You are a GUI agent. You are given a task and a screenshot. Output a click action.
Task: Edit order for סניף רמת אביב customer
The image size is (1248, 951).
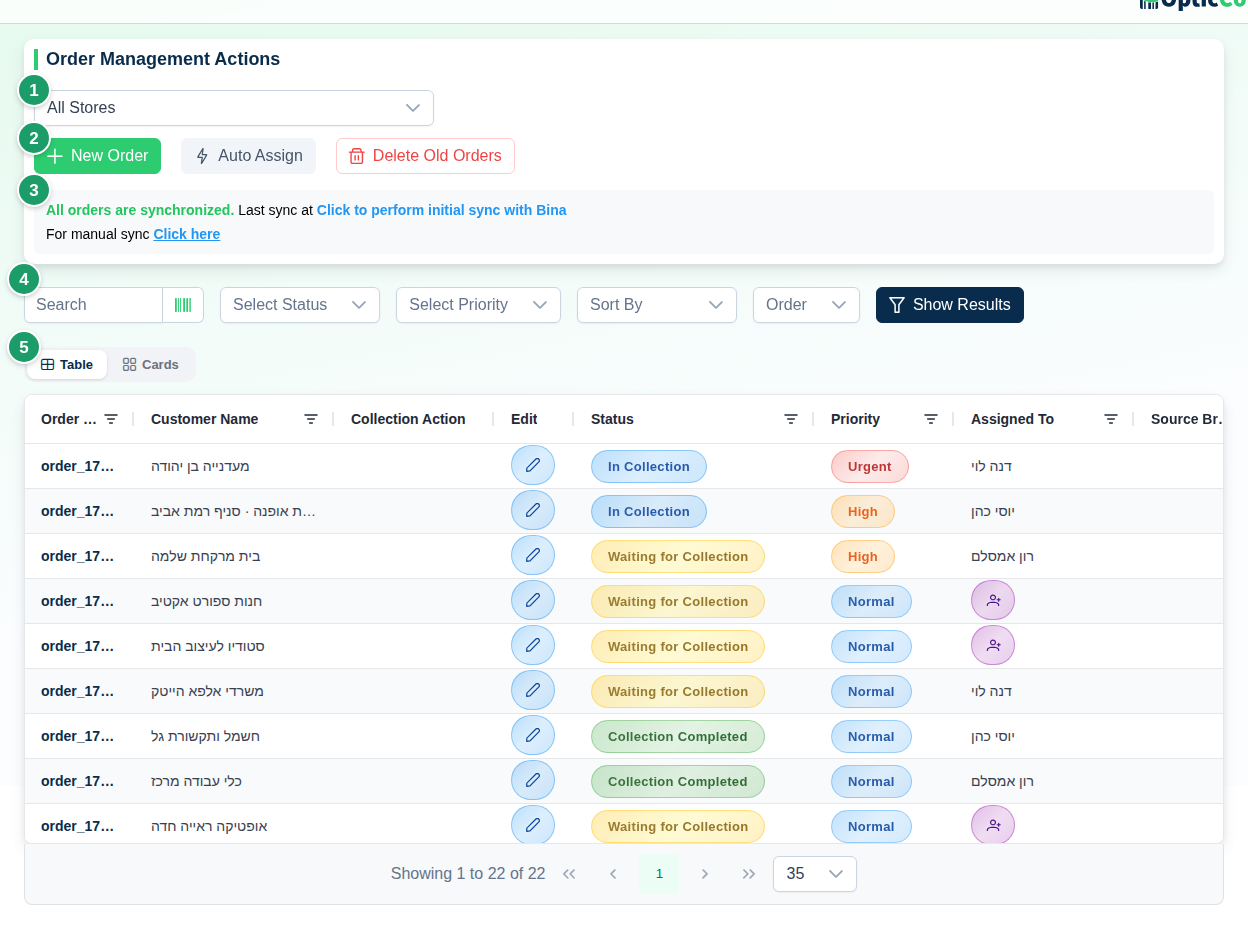[x=533, y=511]
